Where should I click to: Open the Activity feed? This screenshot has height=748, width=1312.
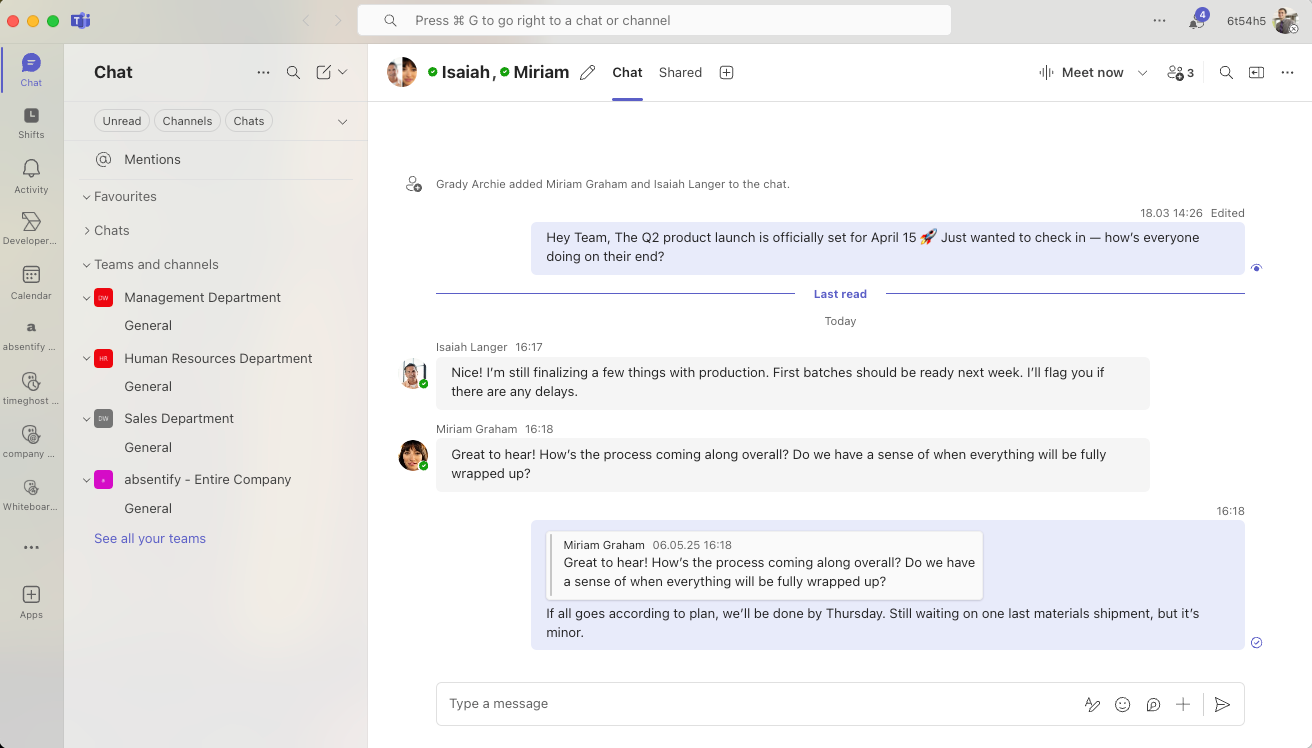pos(31,176)
